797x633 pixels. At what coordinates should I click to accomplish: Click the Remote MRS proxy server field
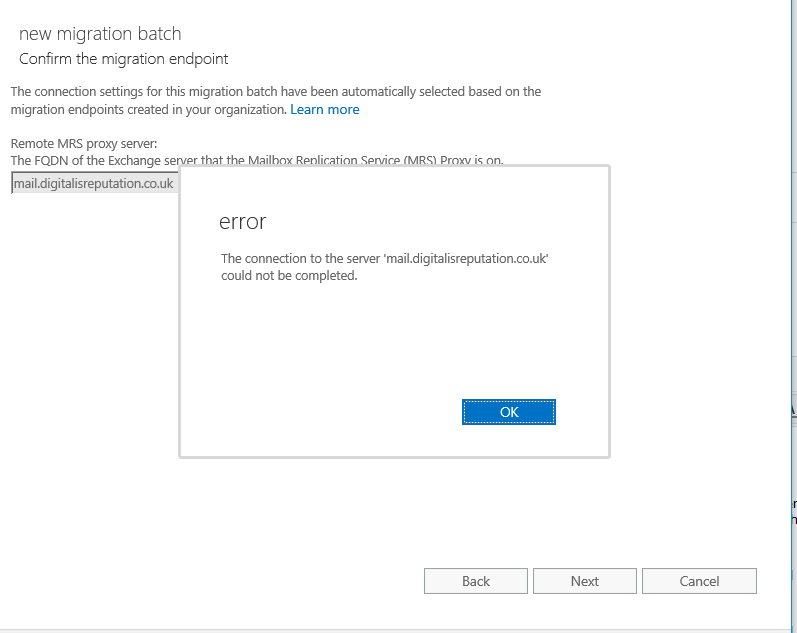(94, 184)
